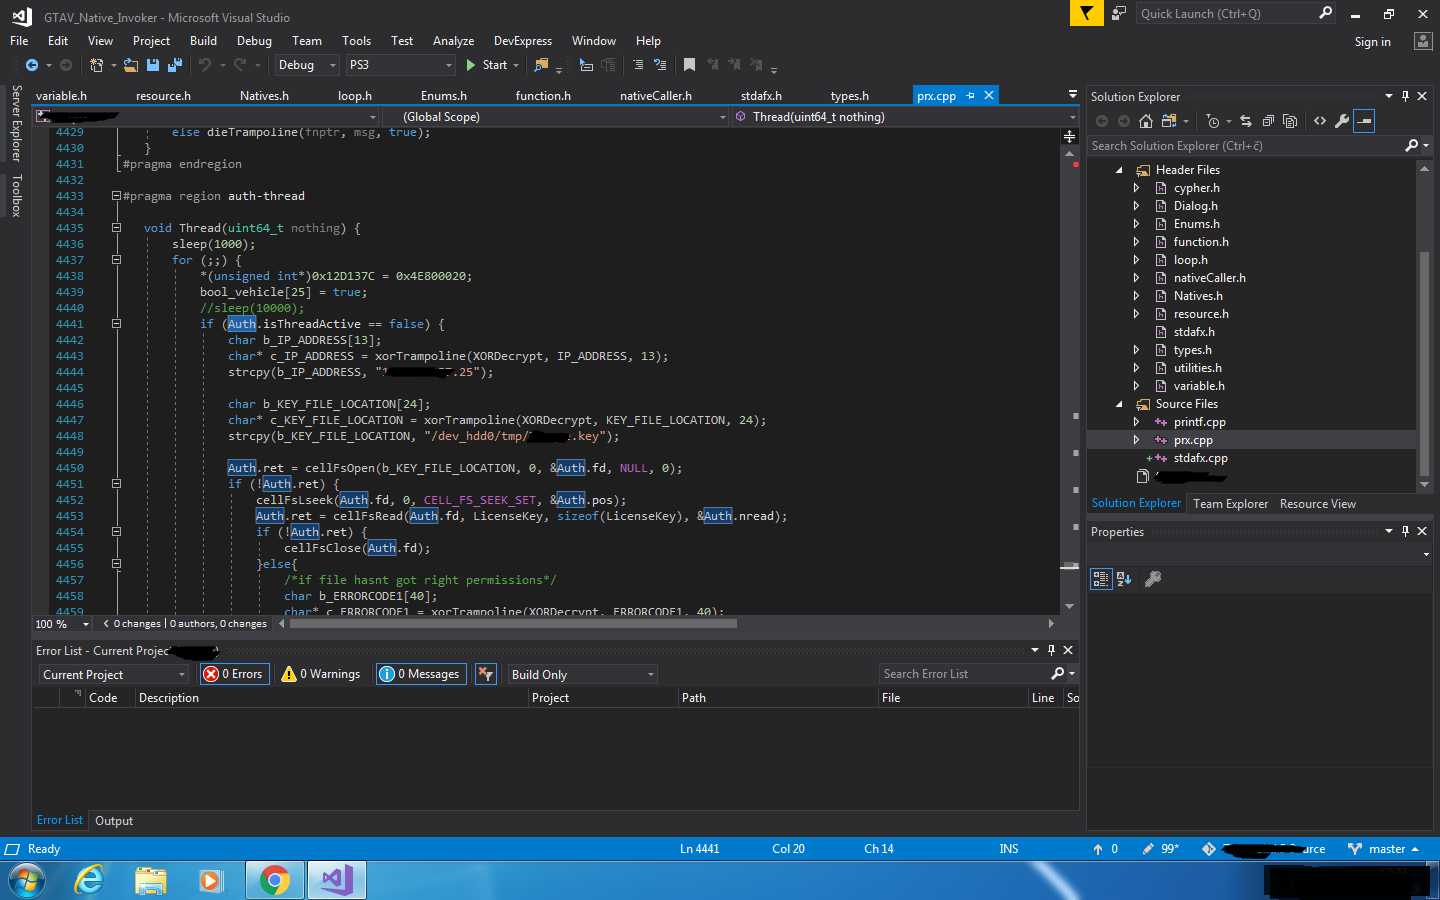Toggle Preview Selected Items button
Viewport: 1440px width, 900px height.
click(1365, 121)
